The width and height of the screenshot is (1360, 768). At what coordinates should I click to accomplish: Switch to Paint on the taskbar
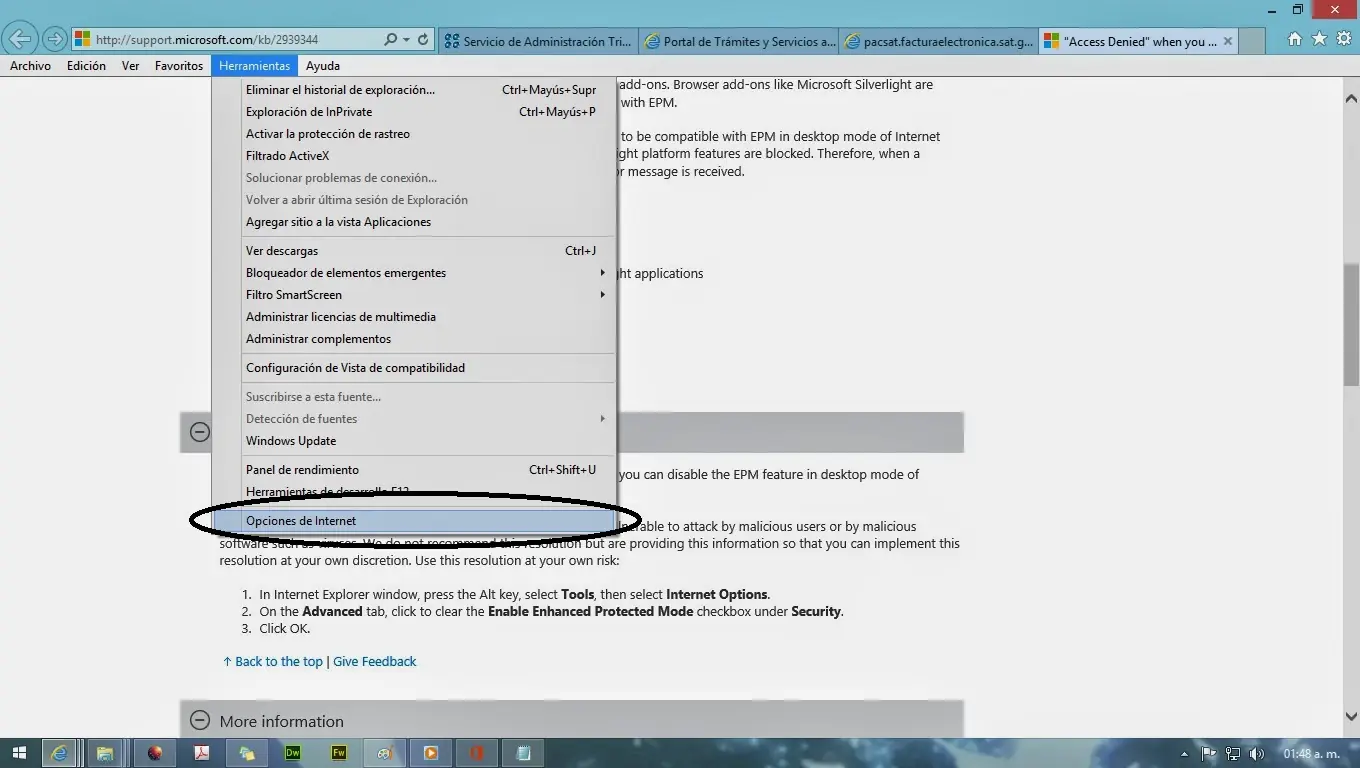384,753
